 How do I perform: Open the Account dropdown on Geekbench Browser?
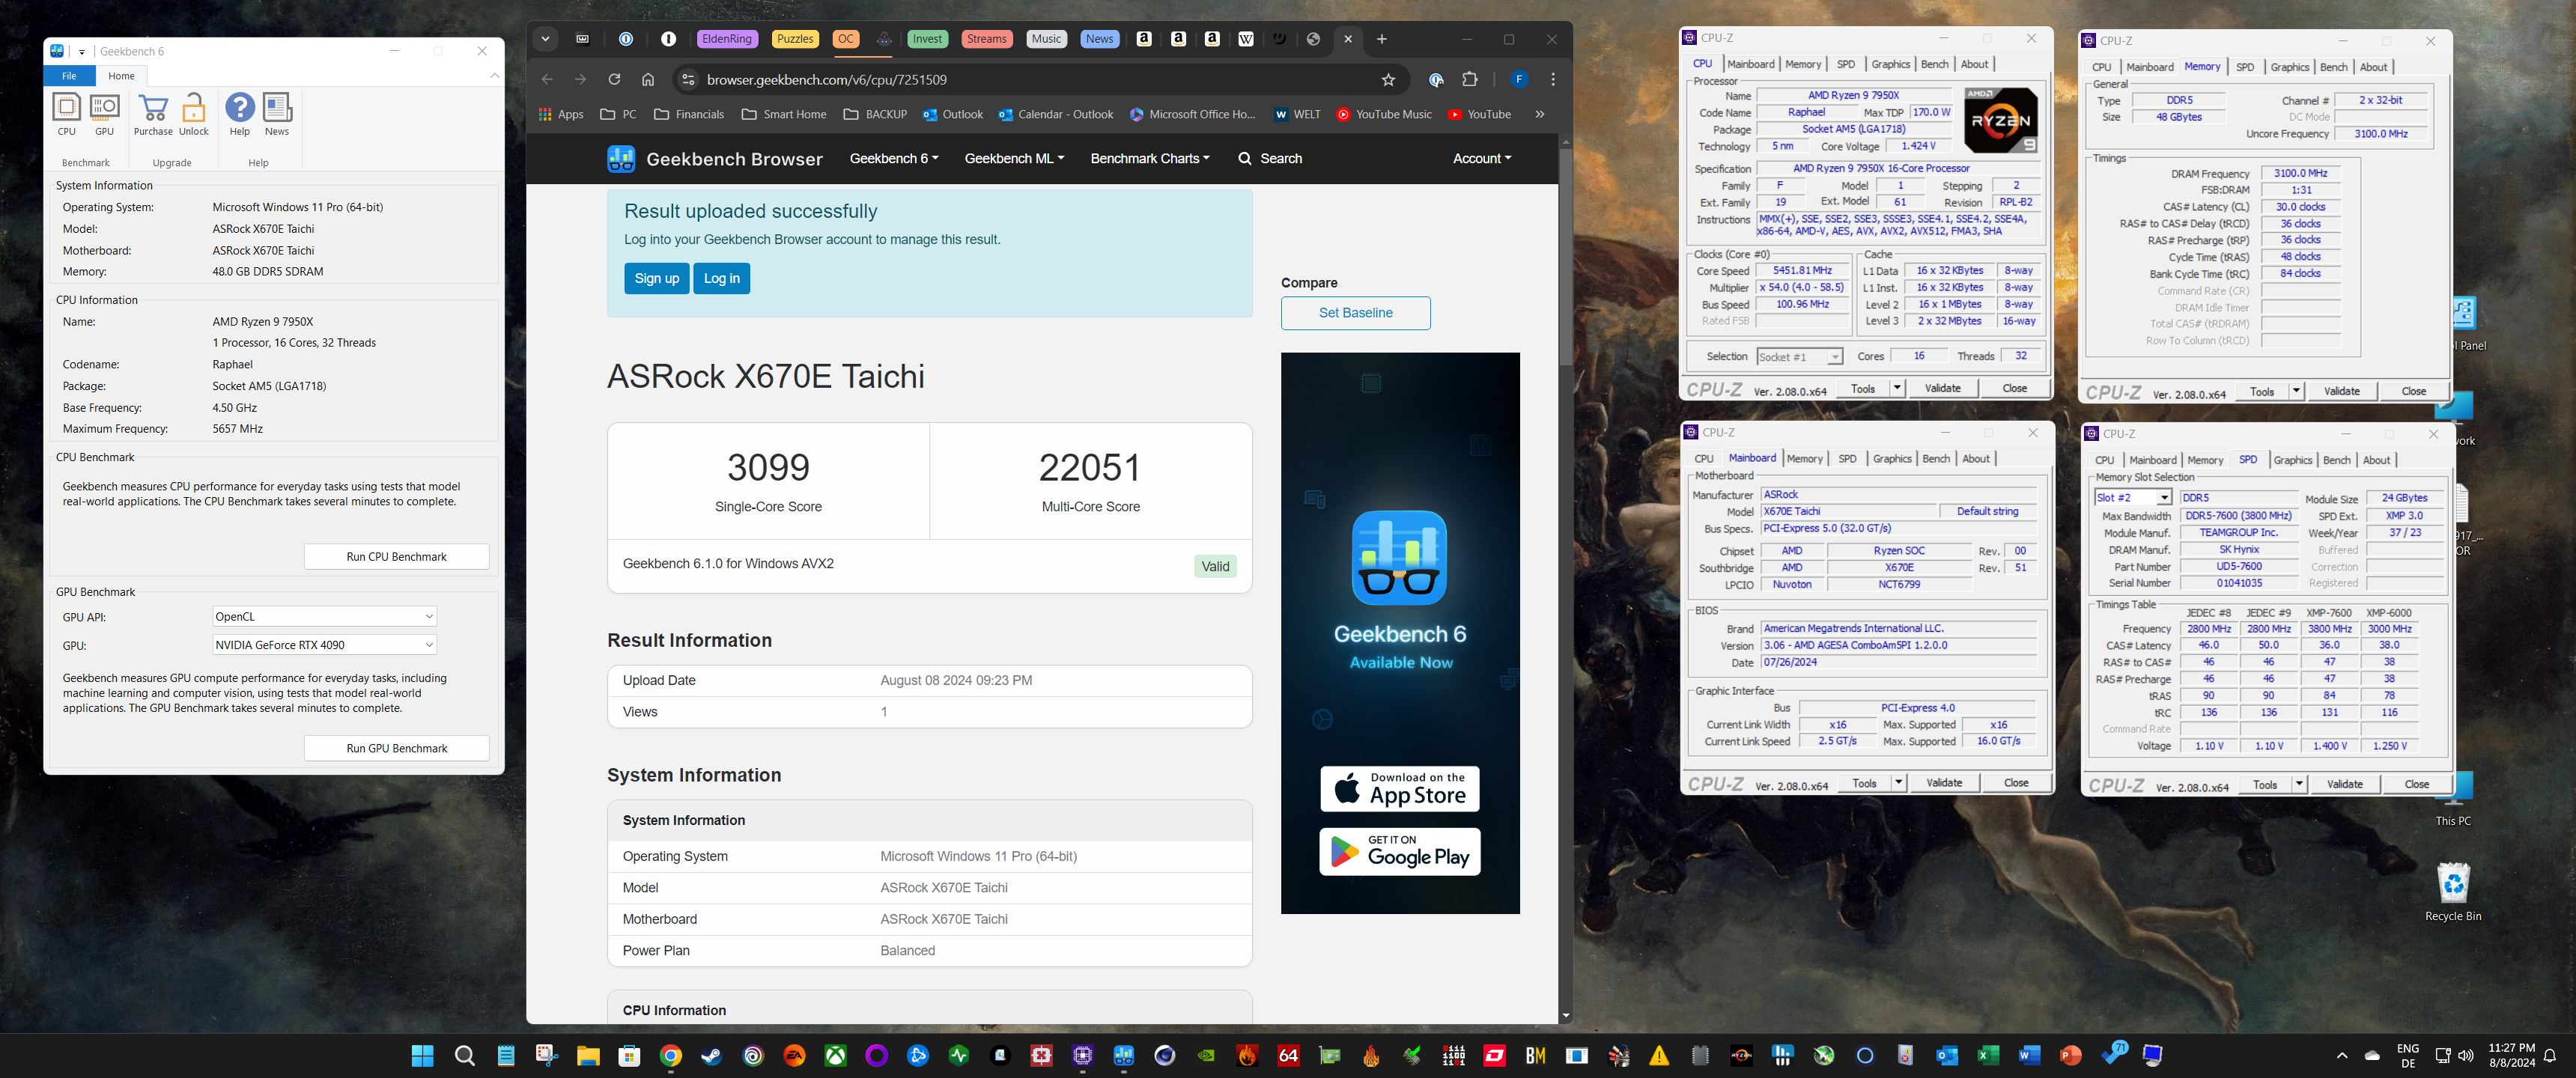coord(1481,158)
